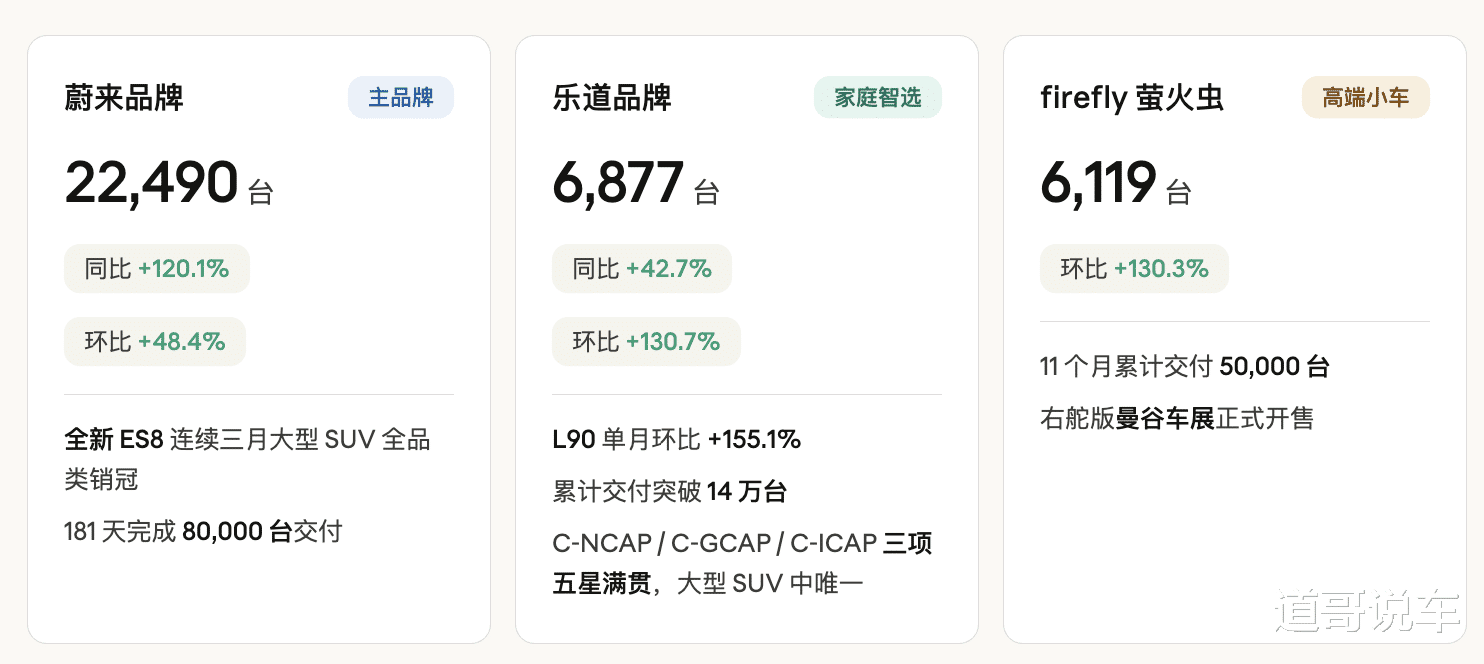Click the 同比 +42.7% pill
The height and width of the screenshot is (664, 1484).
(x=642, y=269)
